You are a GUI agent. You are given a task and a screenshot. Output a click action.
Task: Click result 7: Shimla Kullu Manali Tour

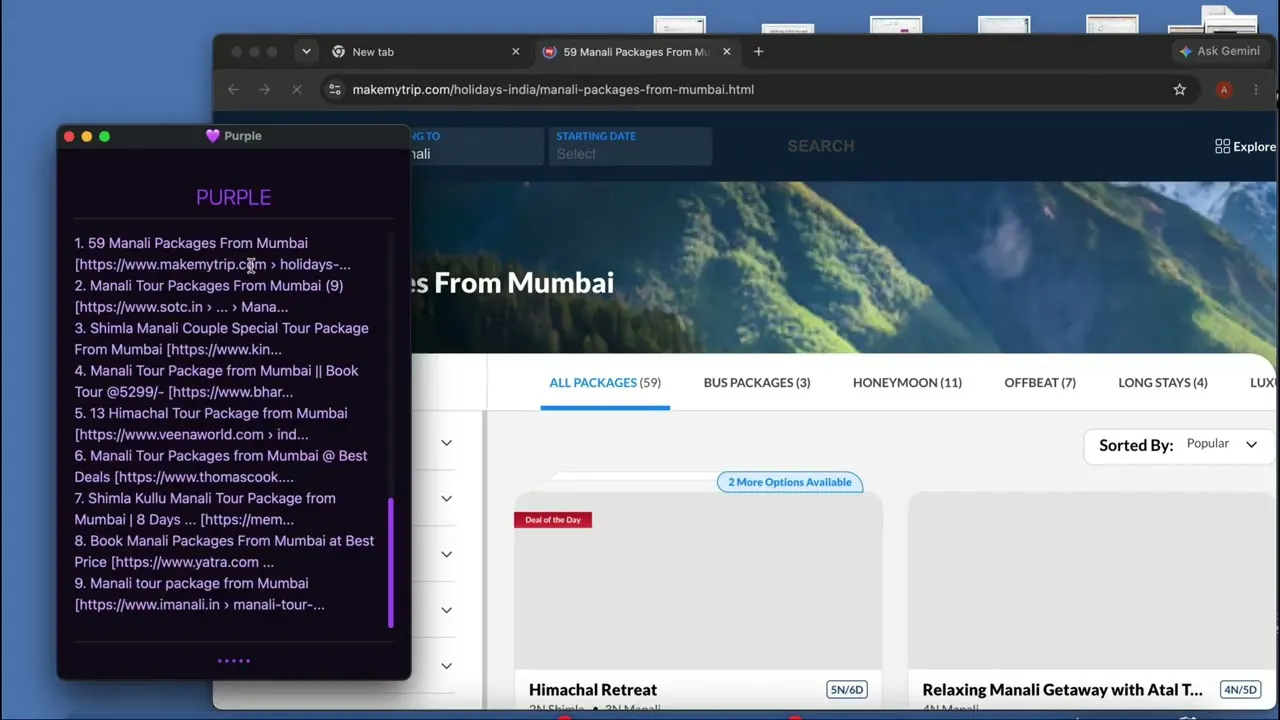click(205, 509)
